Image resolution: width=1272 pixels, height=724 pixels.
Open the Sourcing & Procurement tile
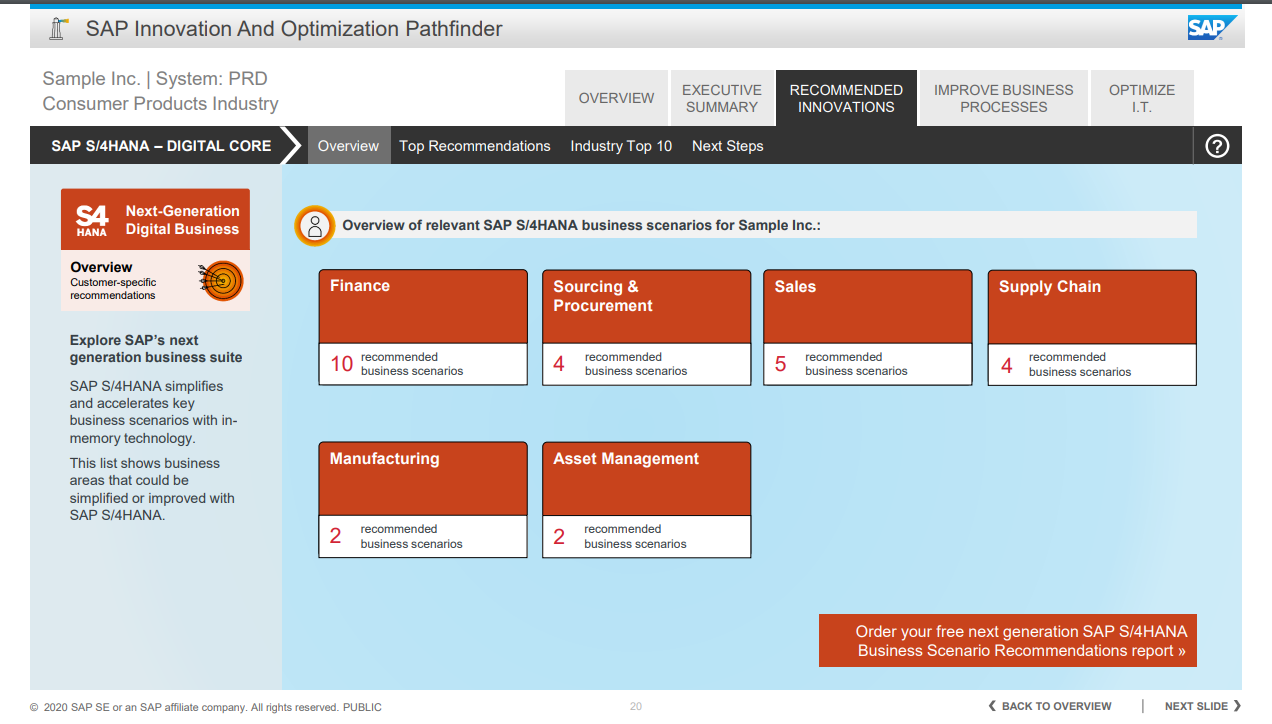(646, 327)
